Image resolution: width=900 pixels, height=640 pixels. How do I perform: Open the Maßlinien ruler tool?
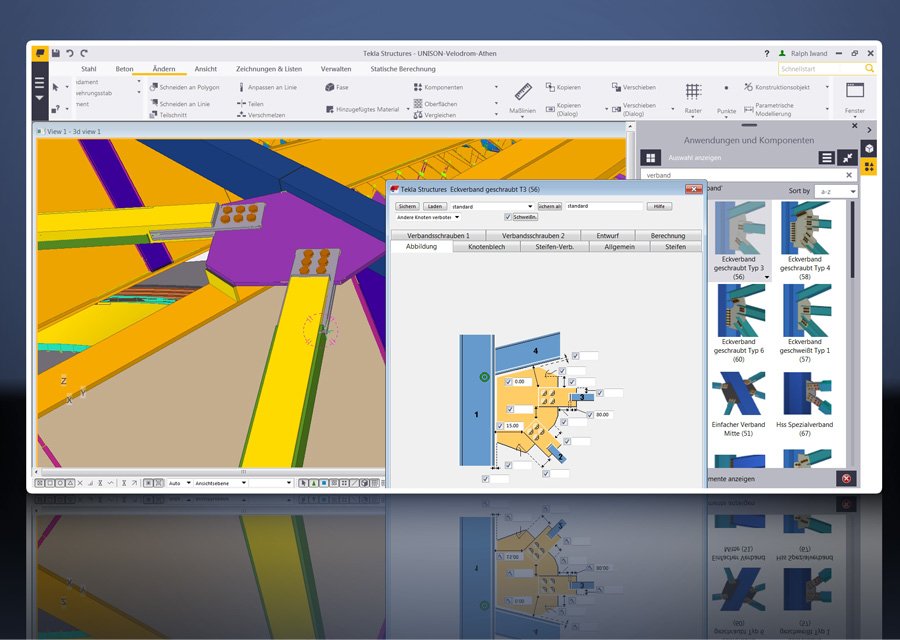522,98
